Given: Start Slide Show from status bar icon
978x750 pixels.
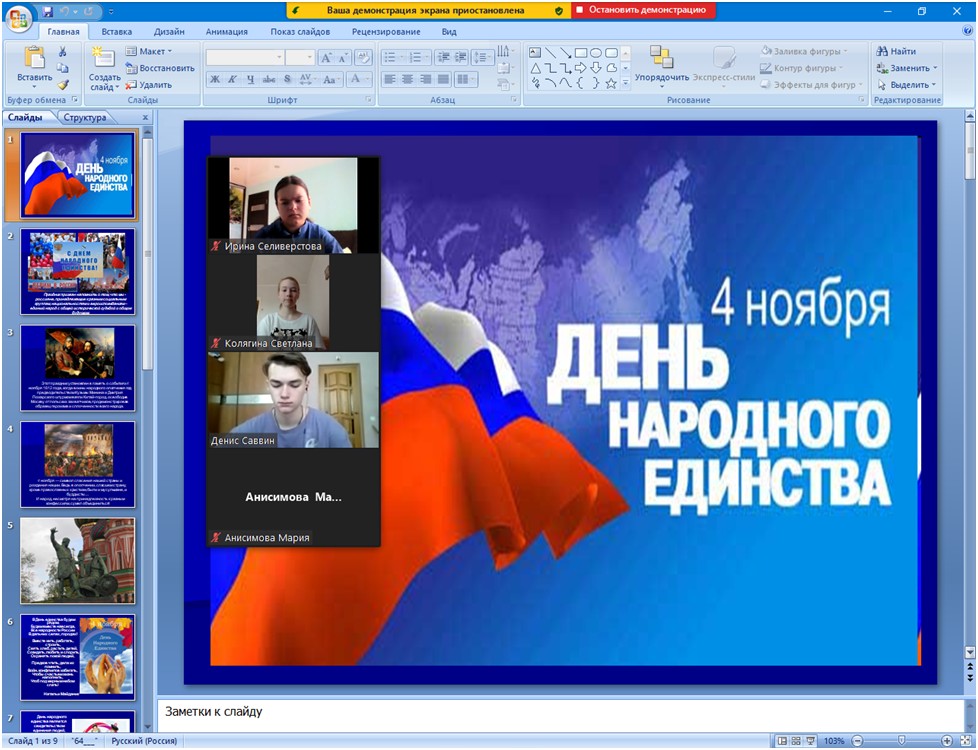Looking at the screenshot, I should 810,741.
